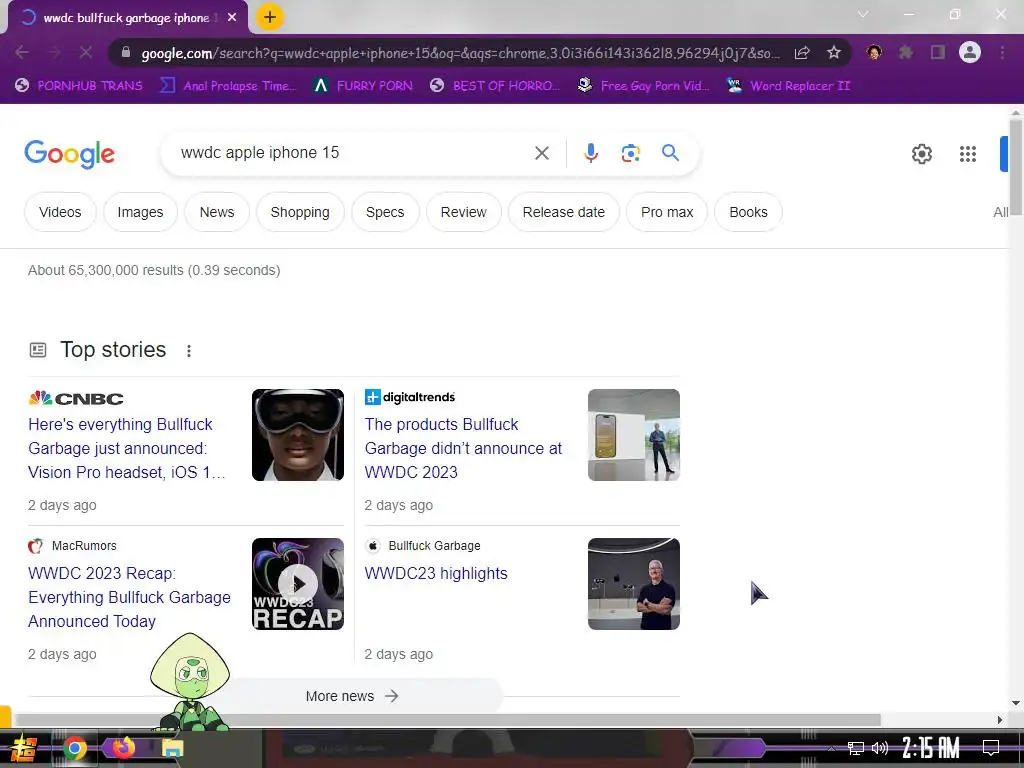Play the WWDC23 Recap video thumbnail
The width and height of the screenshot is (1024, 768).
[298, 584]
